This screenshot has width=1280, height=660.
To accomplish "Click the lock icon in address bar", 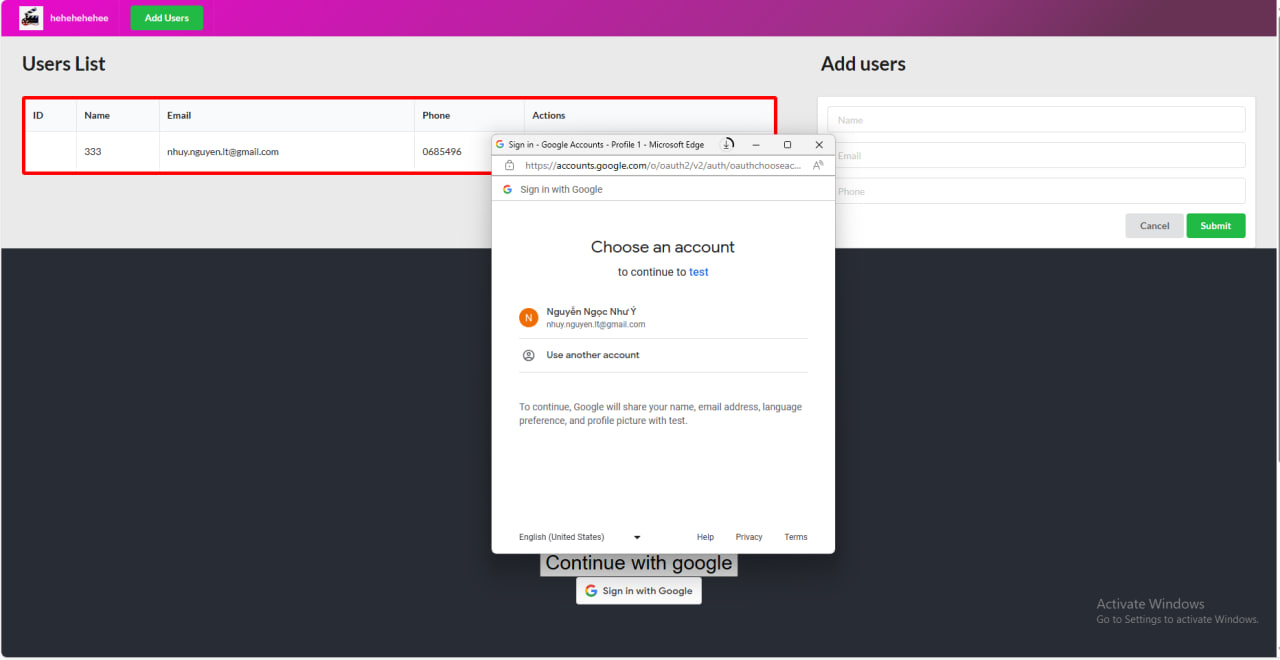I will click(509, 165).
